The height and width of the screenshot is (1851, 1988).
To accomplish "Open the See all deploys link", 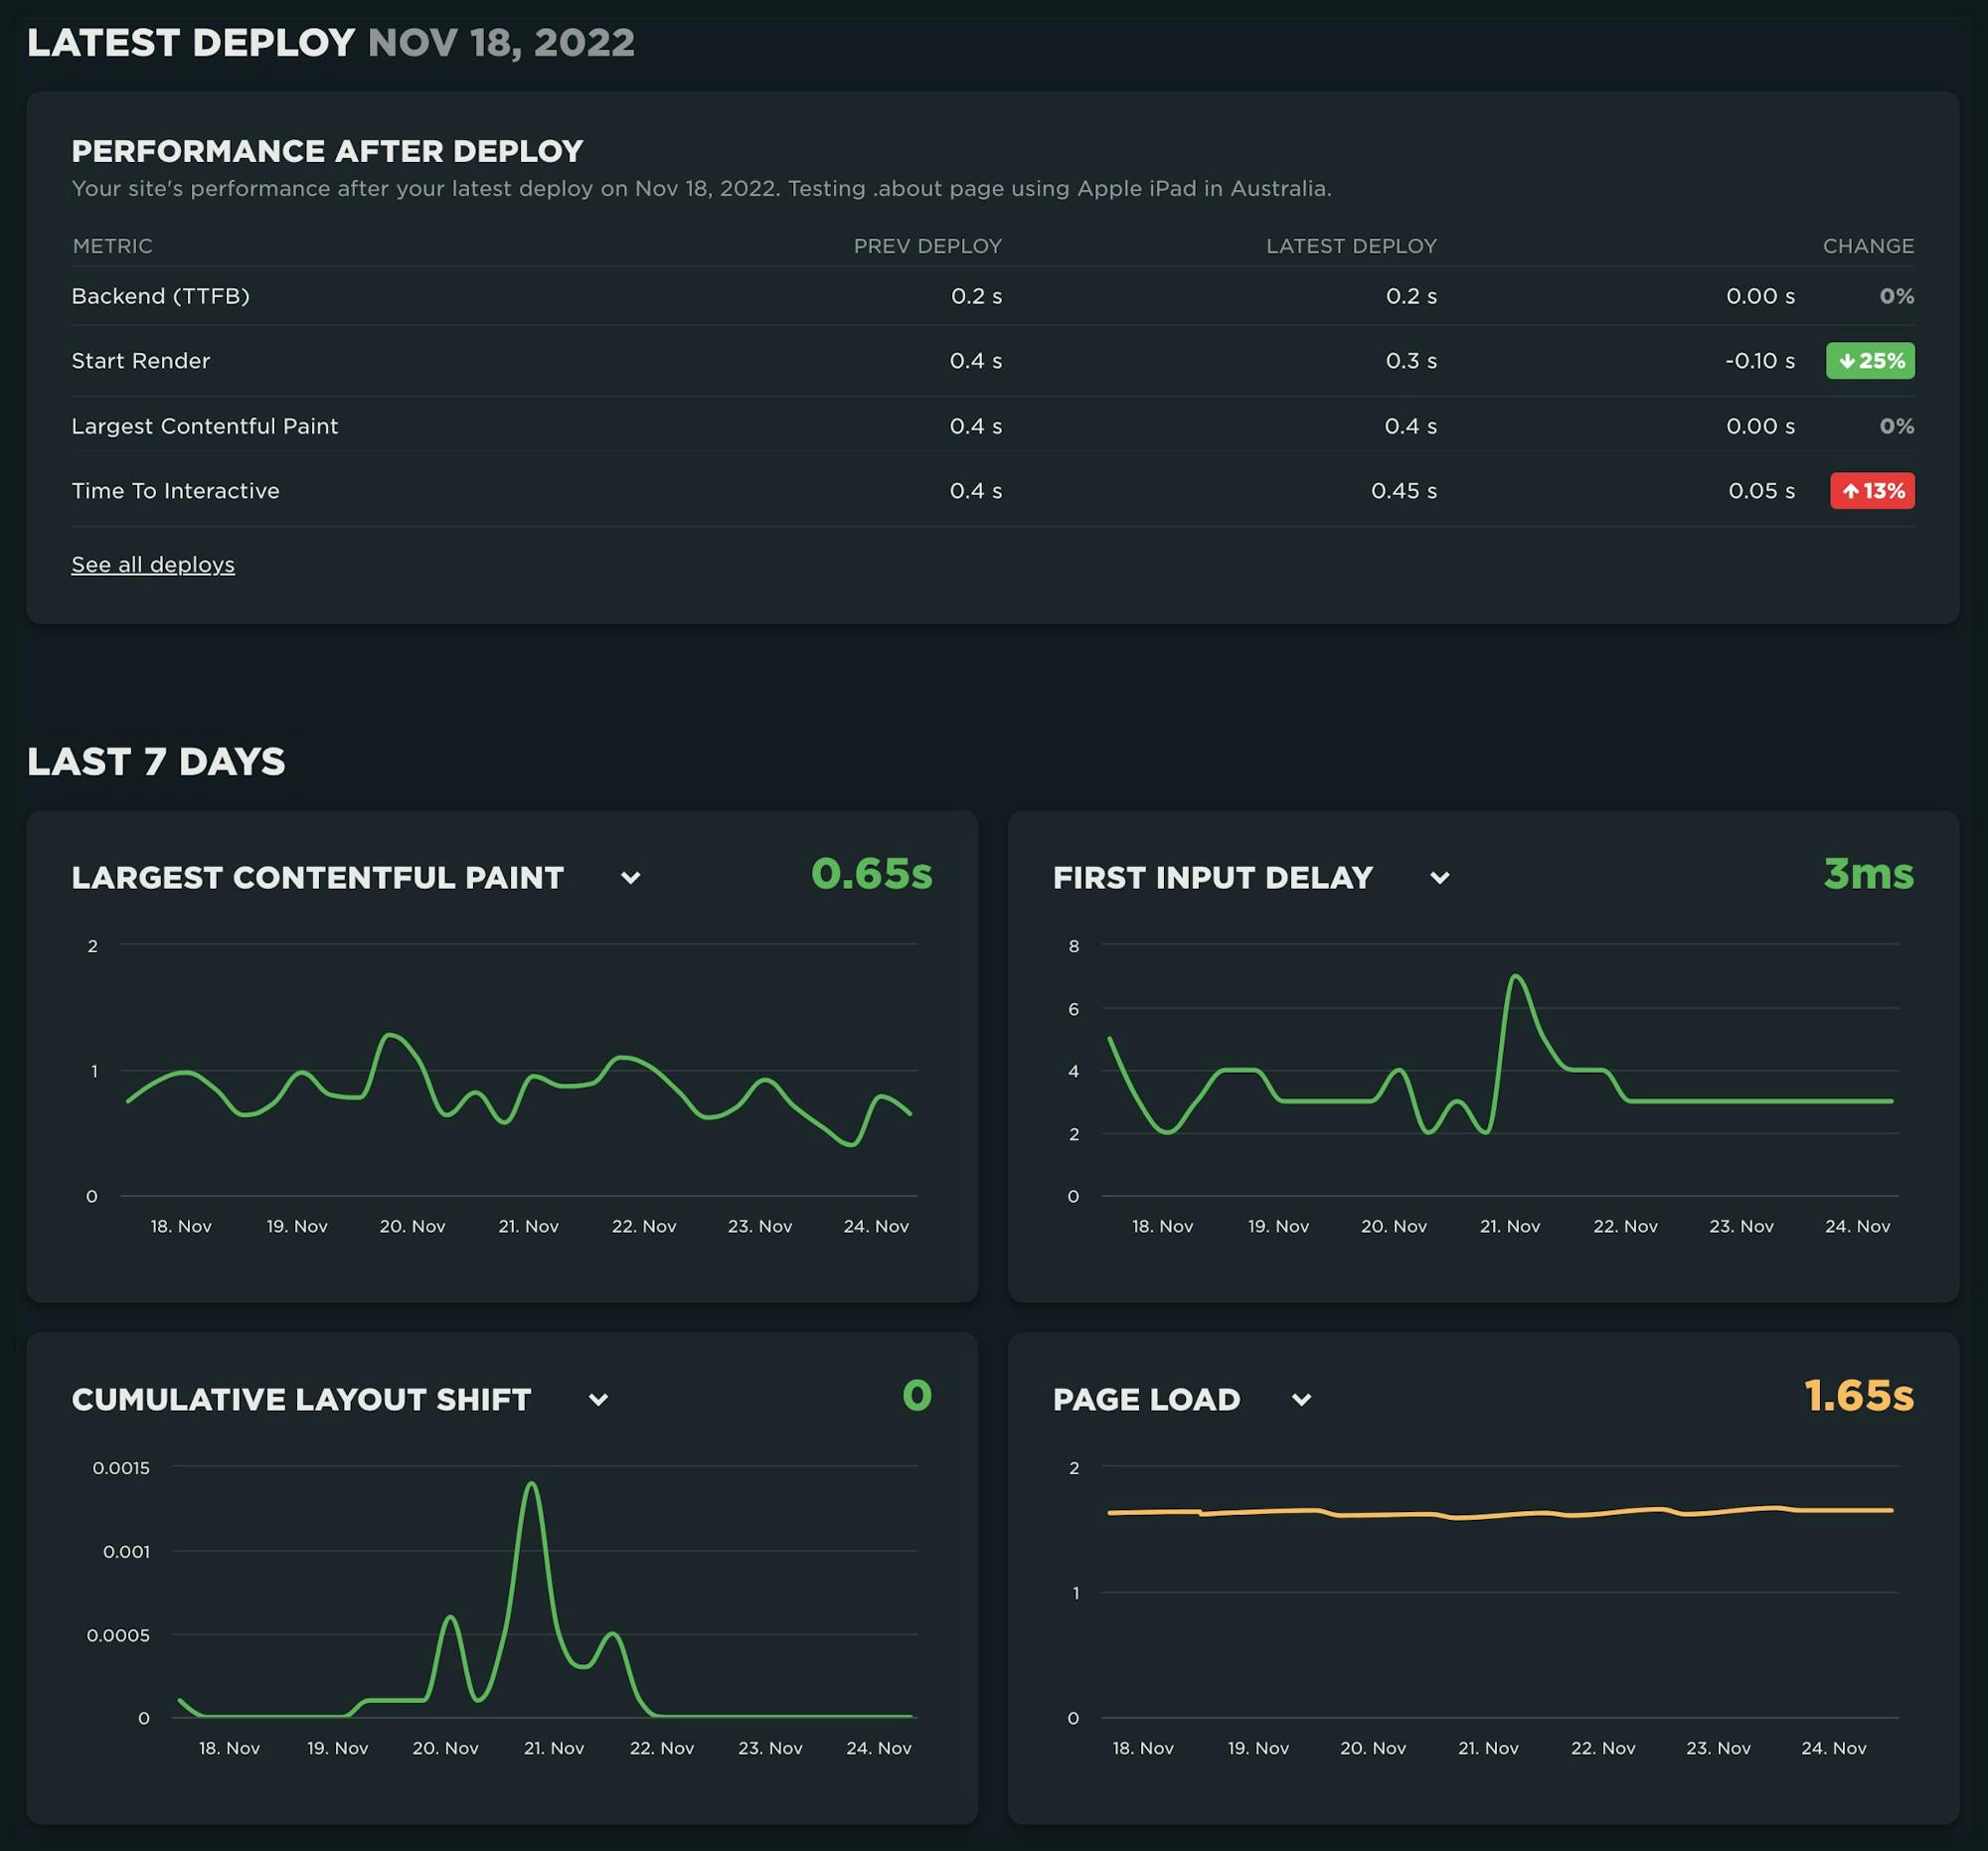I will [152, 565].
